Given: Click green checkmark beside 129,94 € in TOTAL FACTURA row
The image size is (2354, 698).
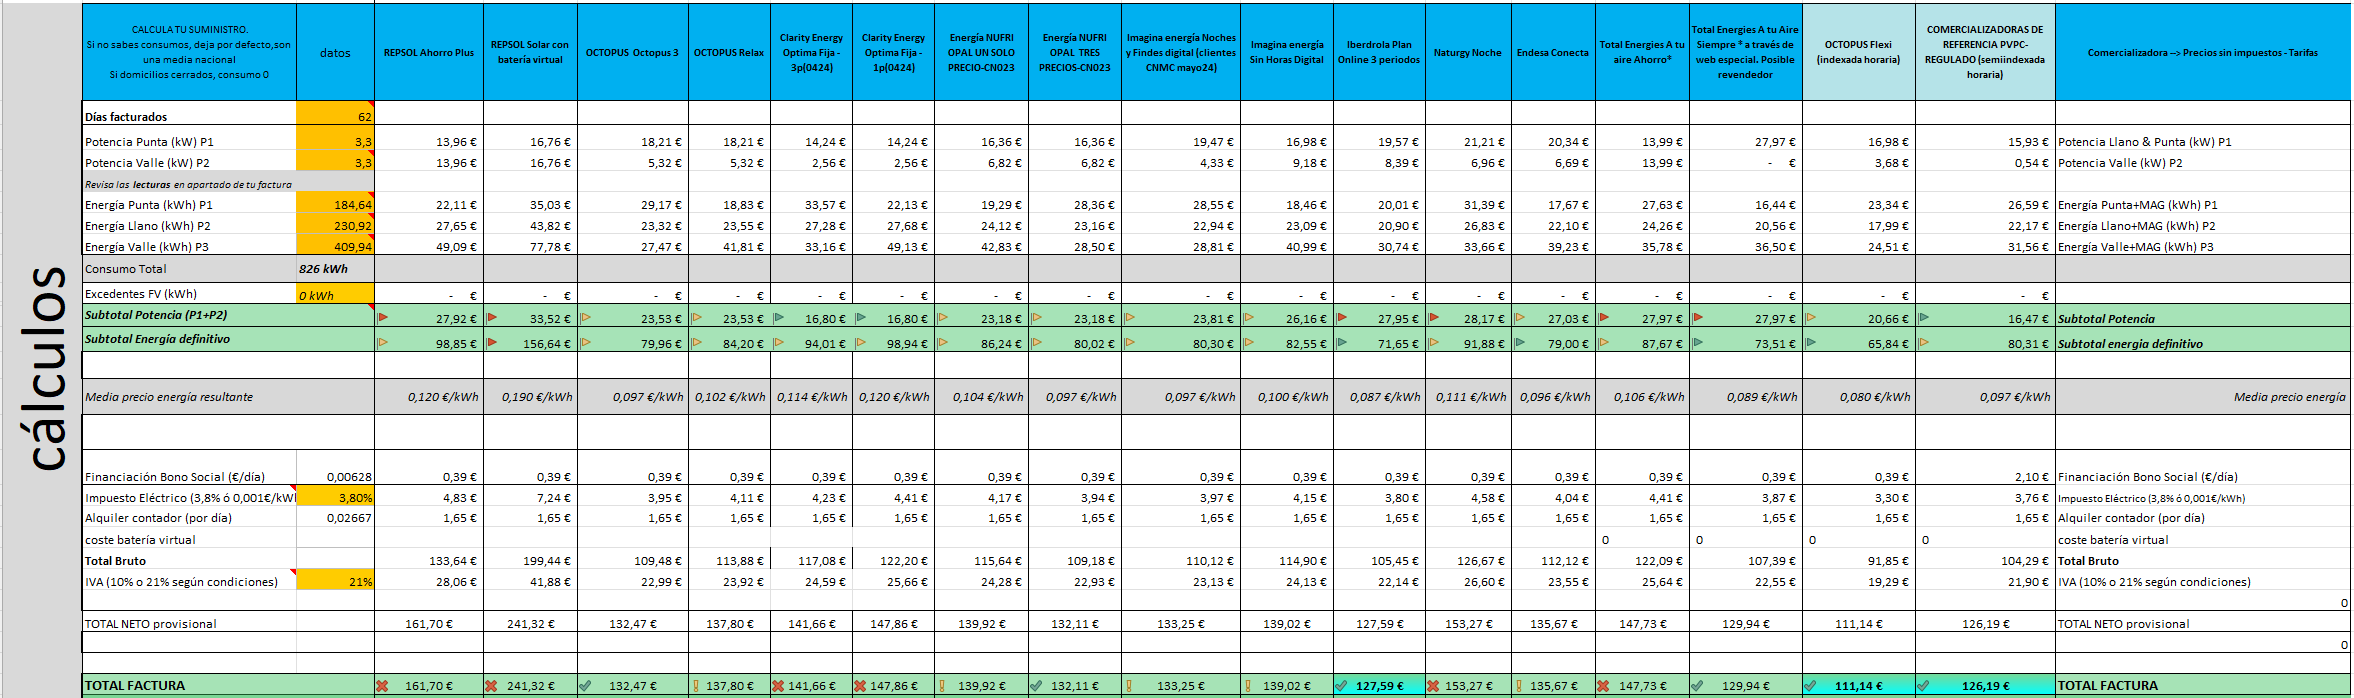Looking at the screenshot, I should pyautogui.click(x=1697, y=686).
